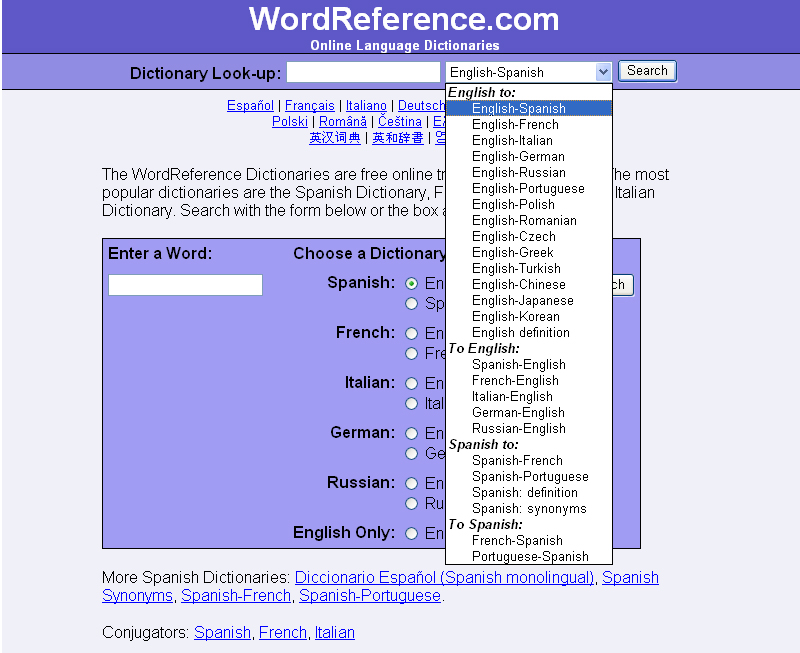
Task: Pick French-English from the list
Action: click(529, 380)
